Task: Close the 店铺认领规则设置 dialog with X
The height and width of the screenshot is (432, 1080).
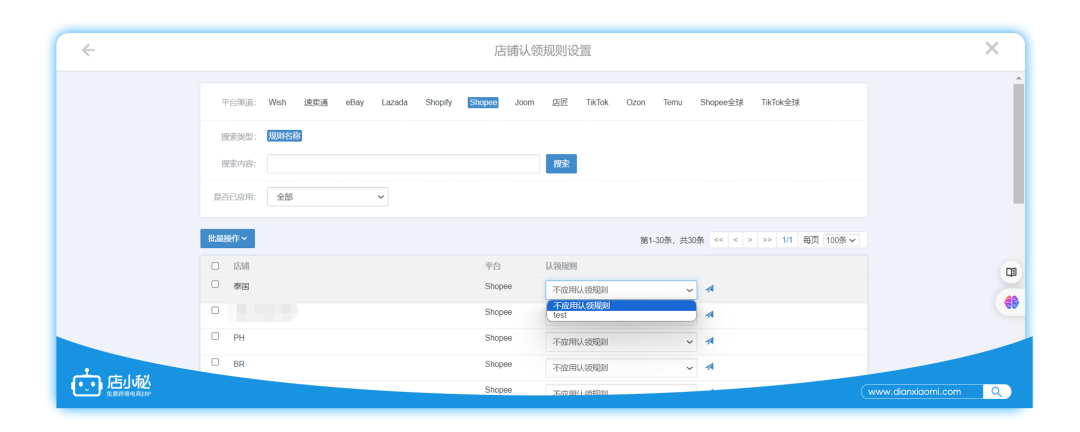Action: click(x=991, y=49)
